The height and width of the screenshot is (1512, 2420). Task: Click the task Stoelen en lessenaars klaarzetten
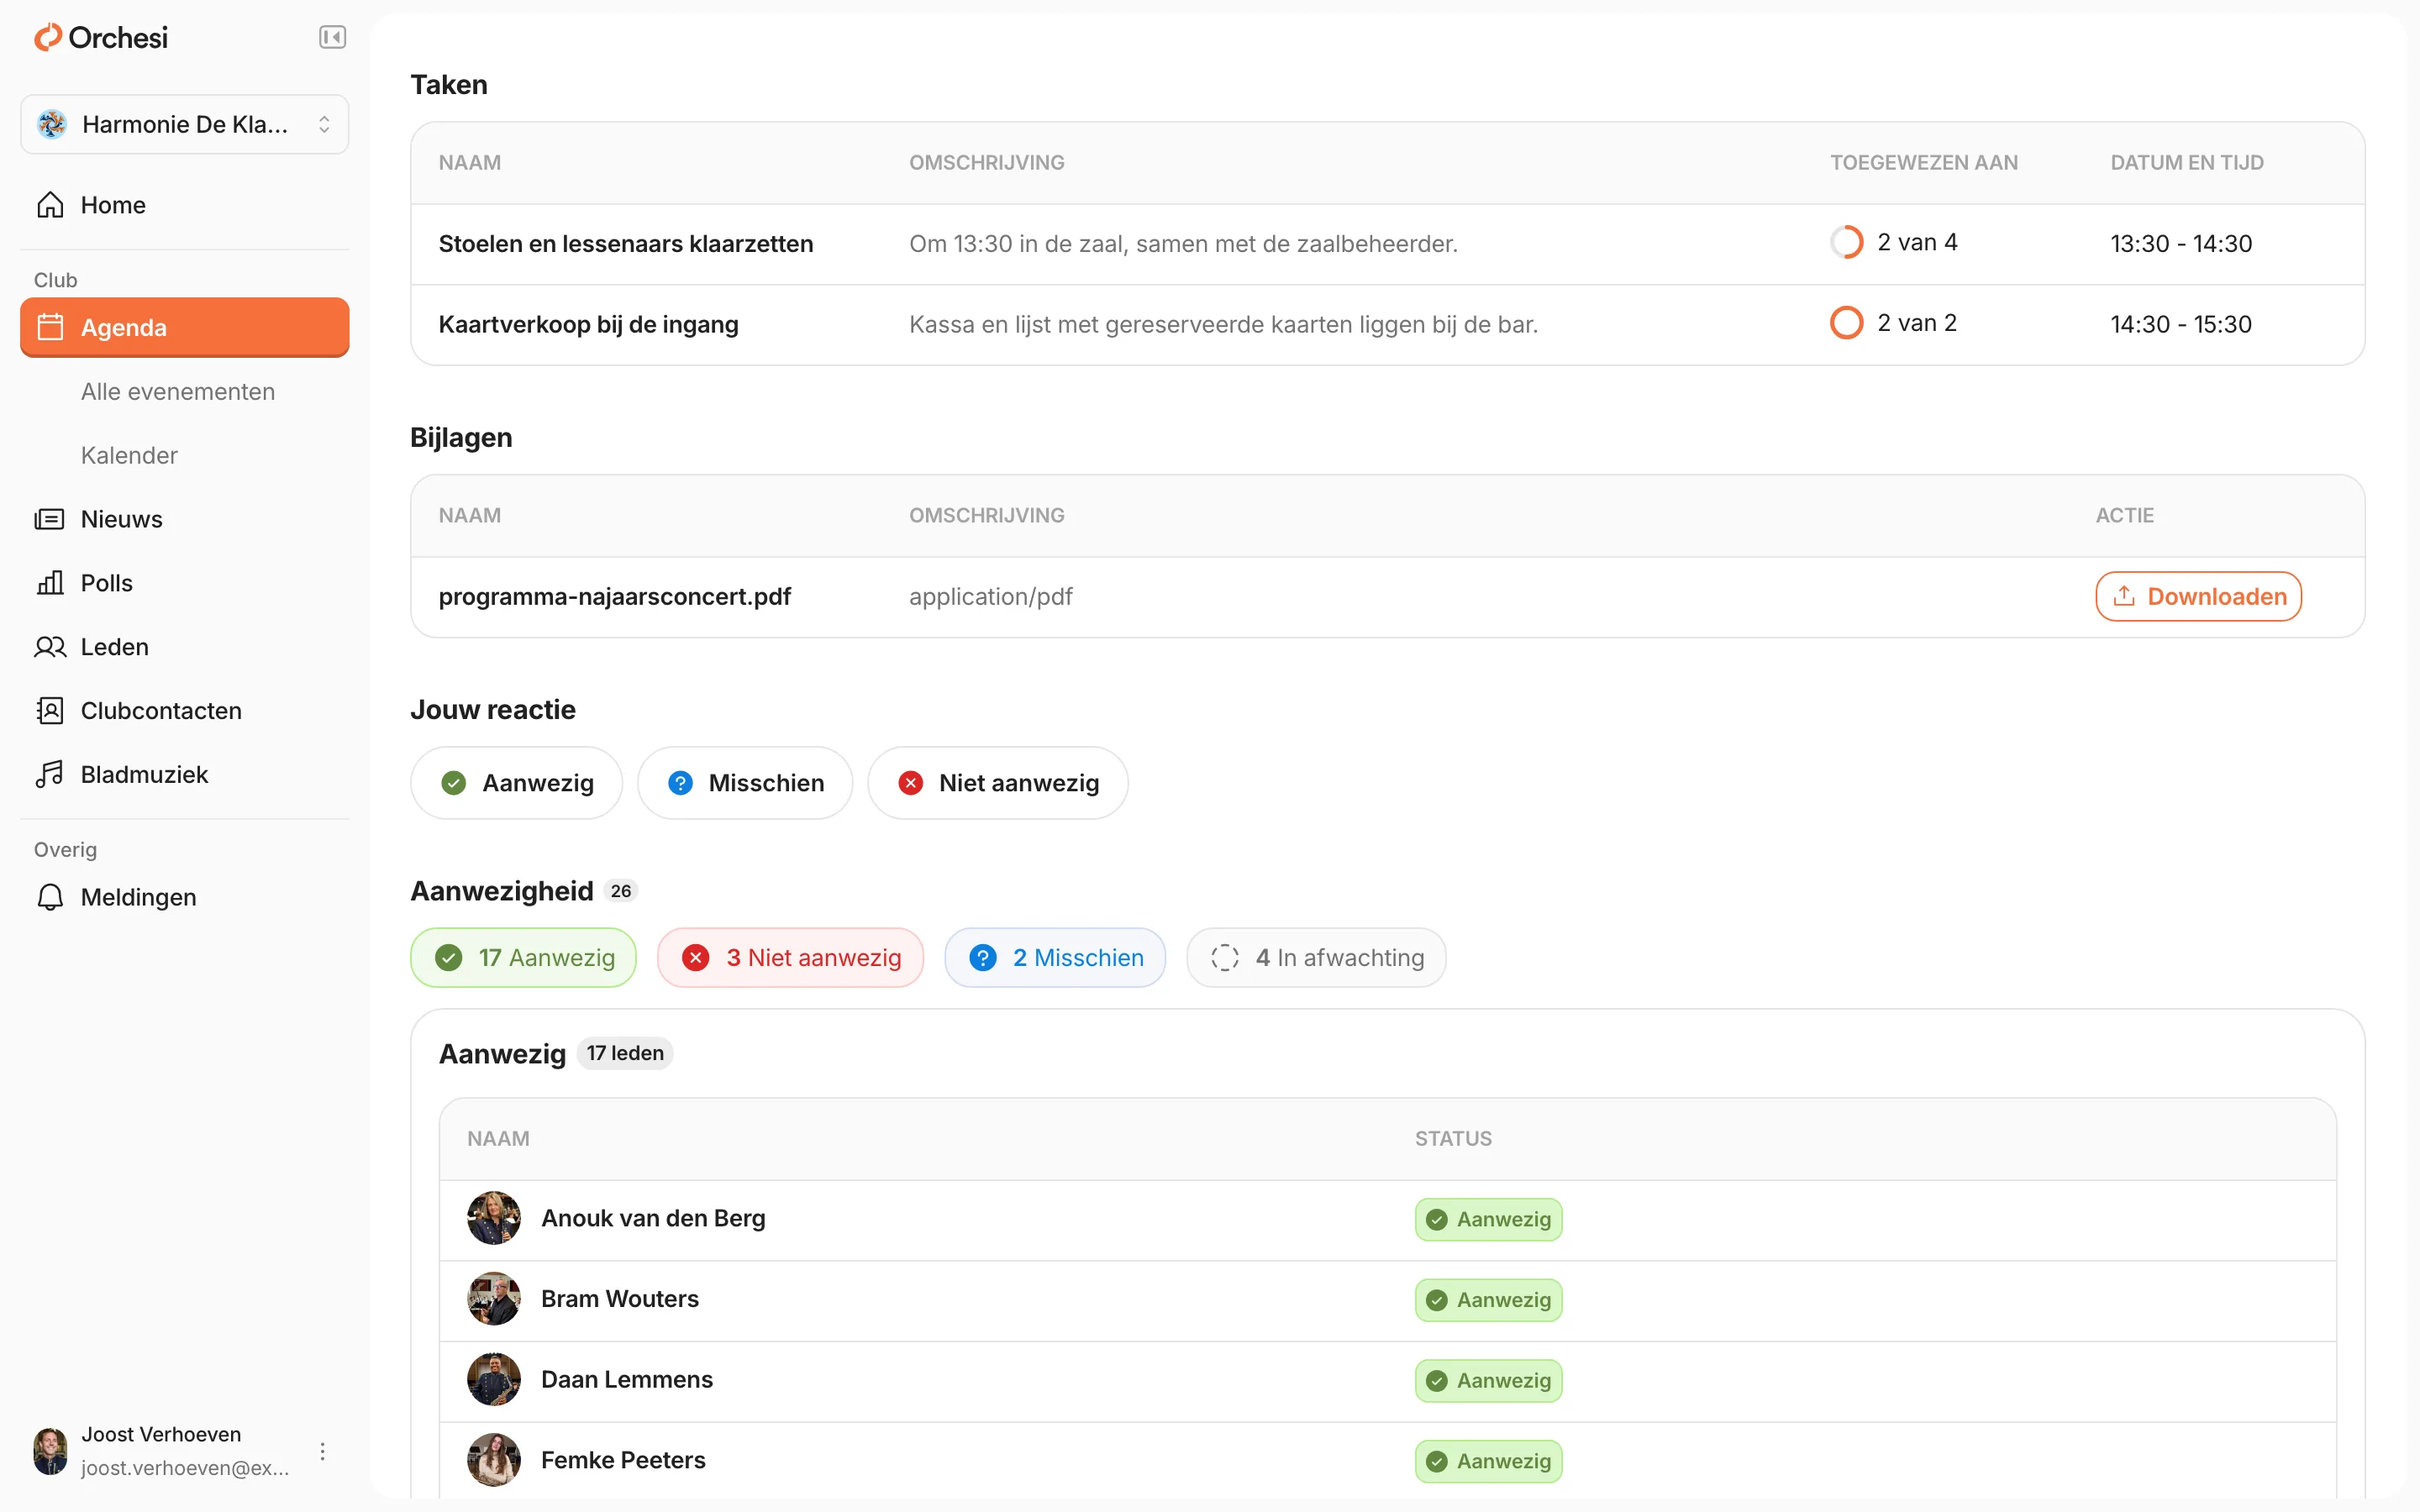626,244
